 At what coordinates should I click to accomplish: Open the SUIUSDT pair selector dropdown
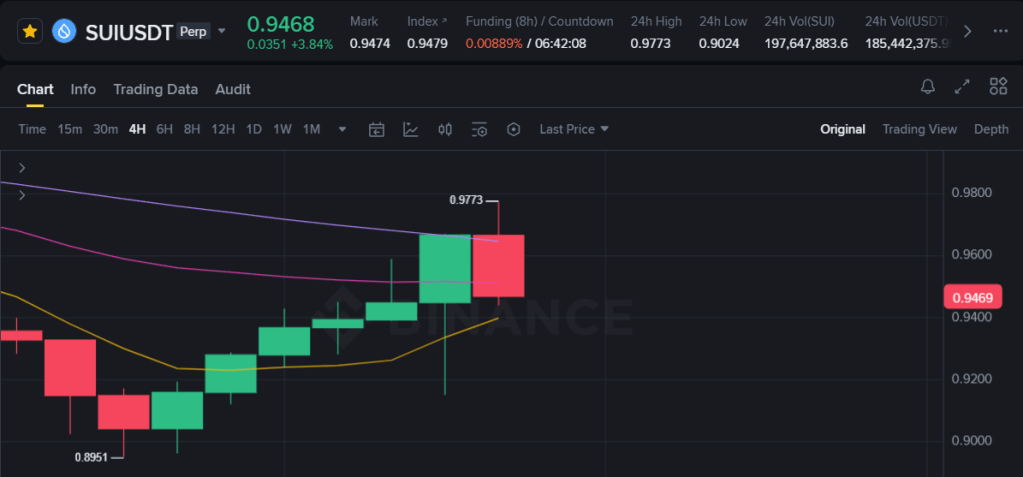(222, 31)
